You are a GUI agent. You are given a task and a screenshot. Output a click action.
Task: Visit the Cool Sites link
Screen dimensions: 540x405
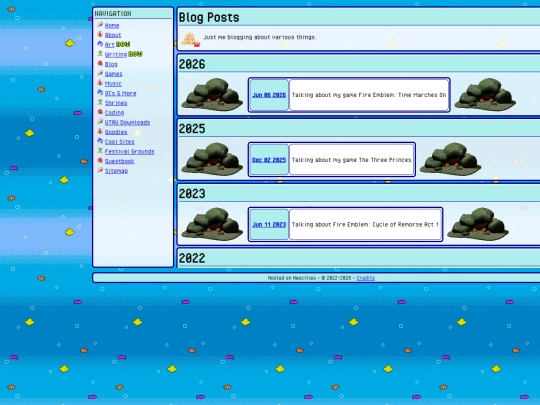click(x=119, y=142)
